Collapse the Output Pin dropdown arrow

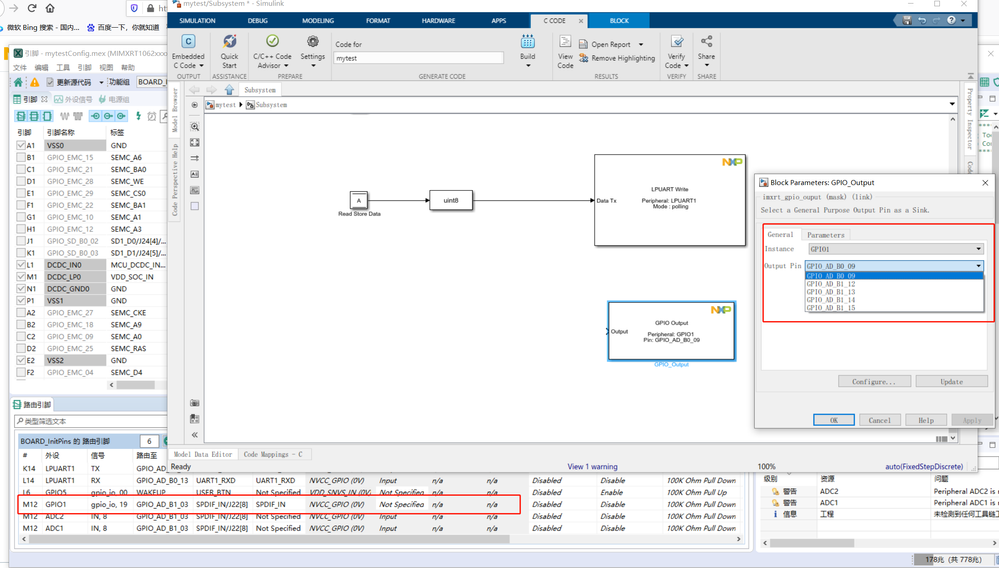coord(978,266)
